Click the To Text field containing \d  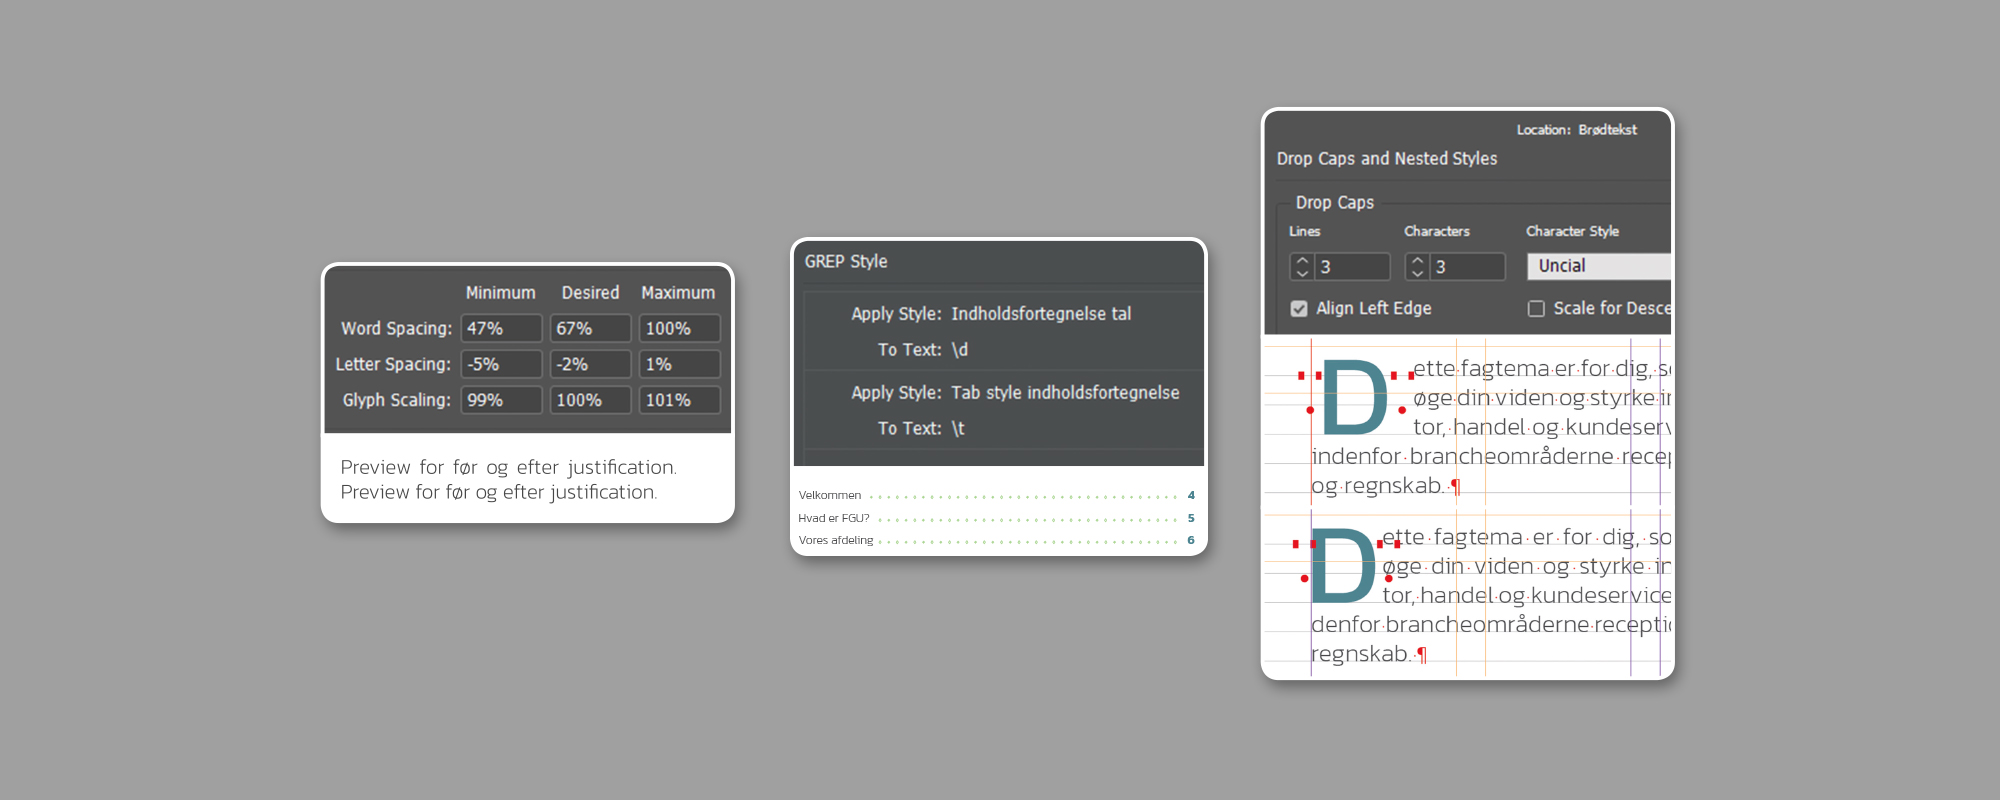tap(960, 350)
